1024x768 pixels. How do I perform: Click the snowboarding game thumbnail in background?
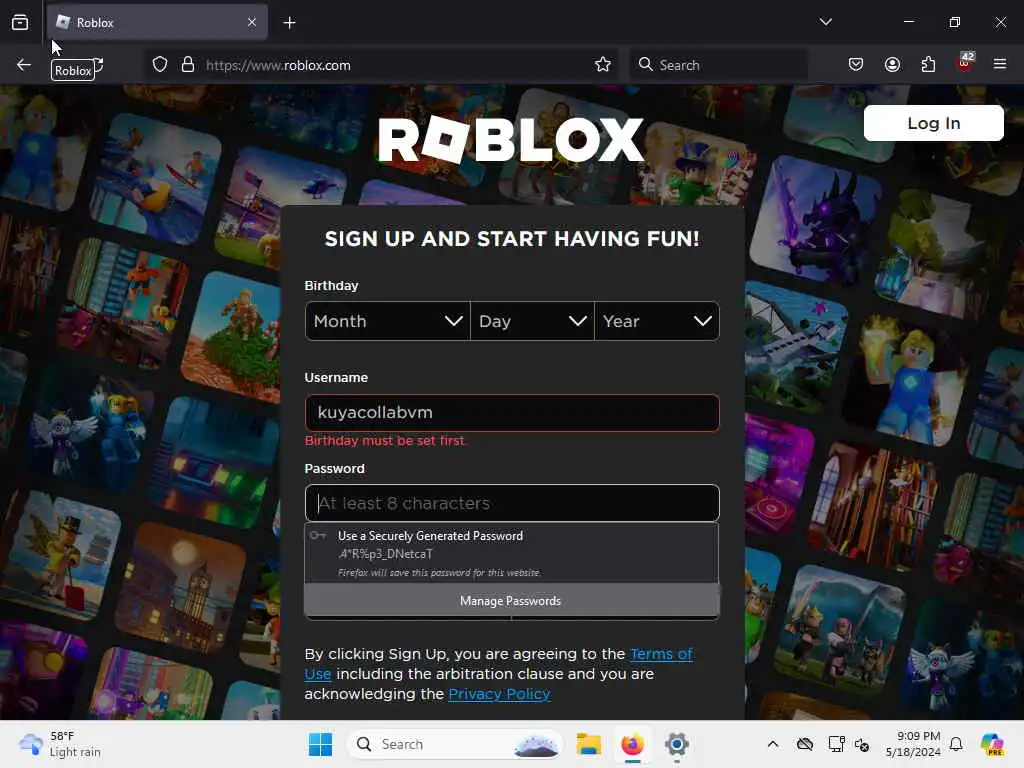coord(157,178)
